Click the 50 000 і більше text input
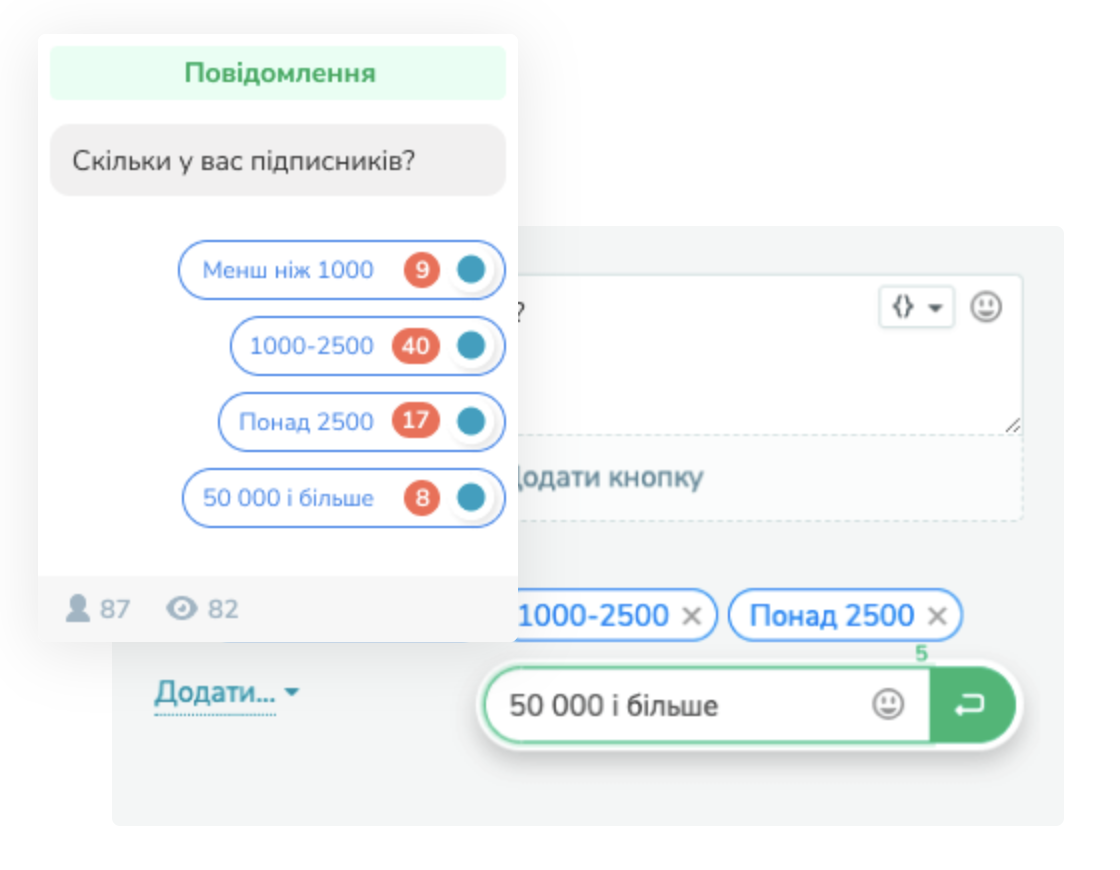This screenshot has width=1120, height=870. point(680,706)
